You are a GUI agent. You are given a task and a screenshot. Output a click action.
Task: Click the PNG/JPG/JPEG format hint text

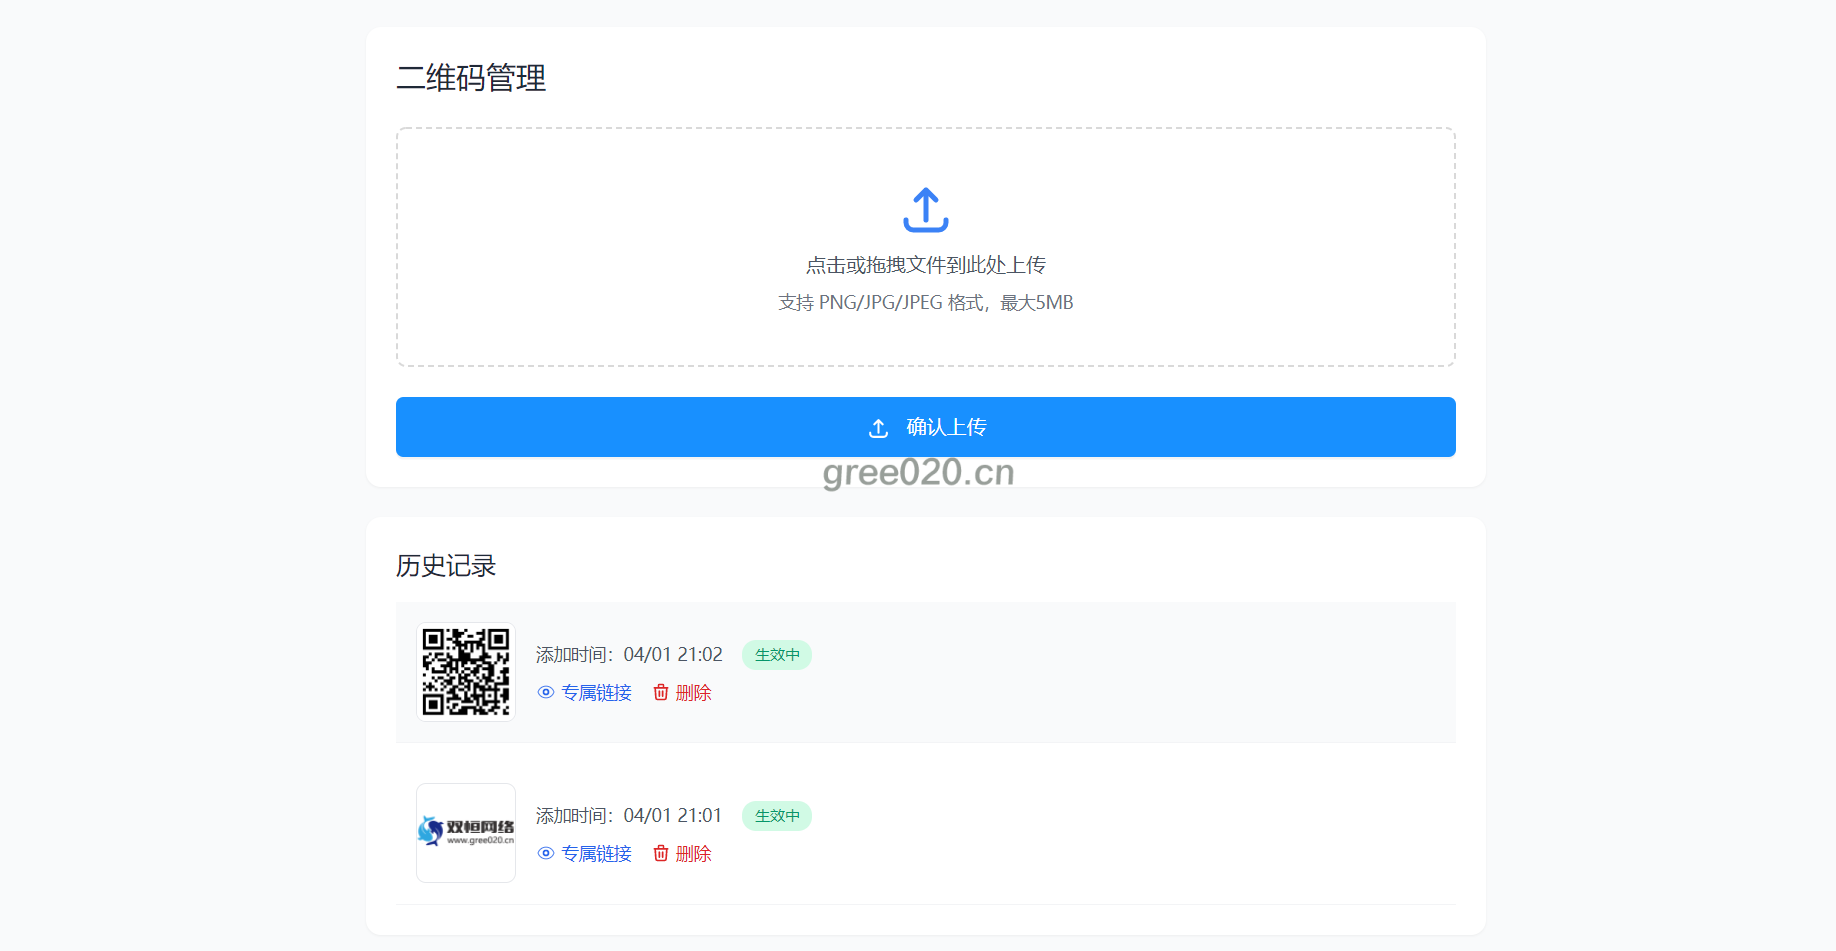pos(925,302)
